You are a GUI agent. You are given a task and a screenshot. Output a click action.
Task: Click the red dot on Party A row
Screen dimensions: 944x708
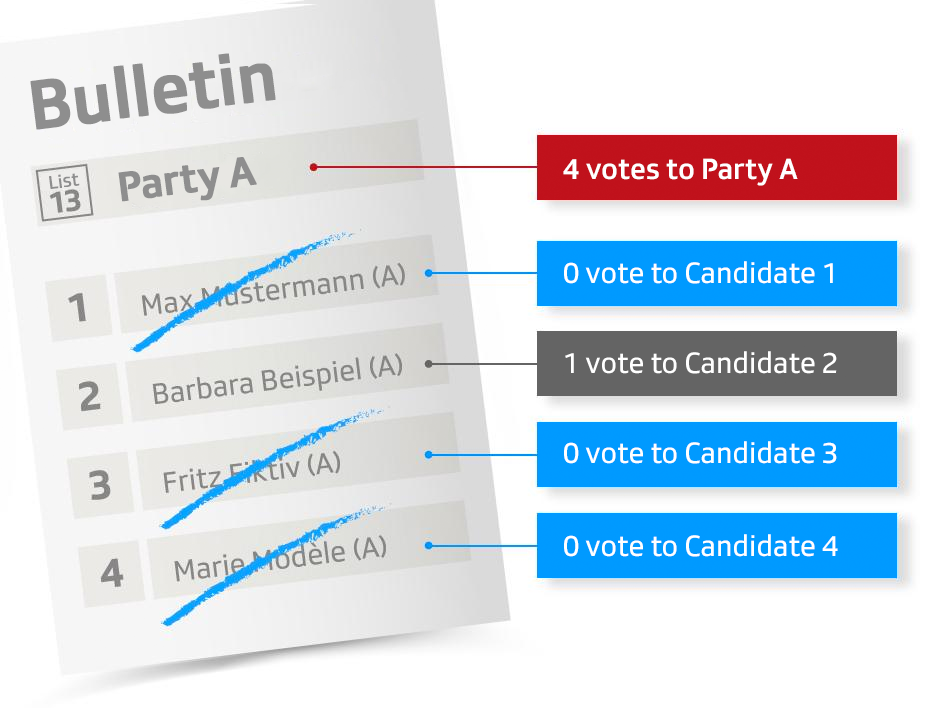pyautogui.click(x=313, y=167)
